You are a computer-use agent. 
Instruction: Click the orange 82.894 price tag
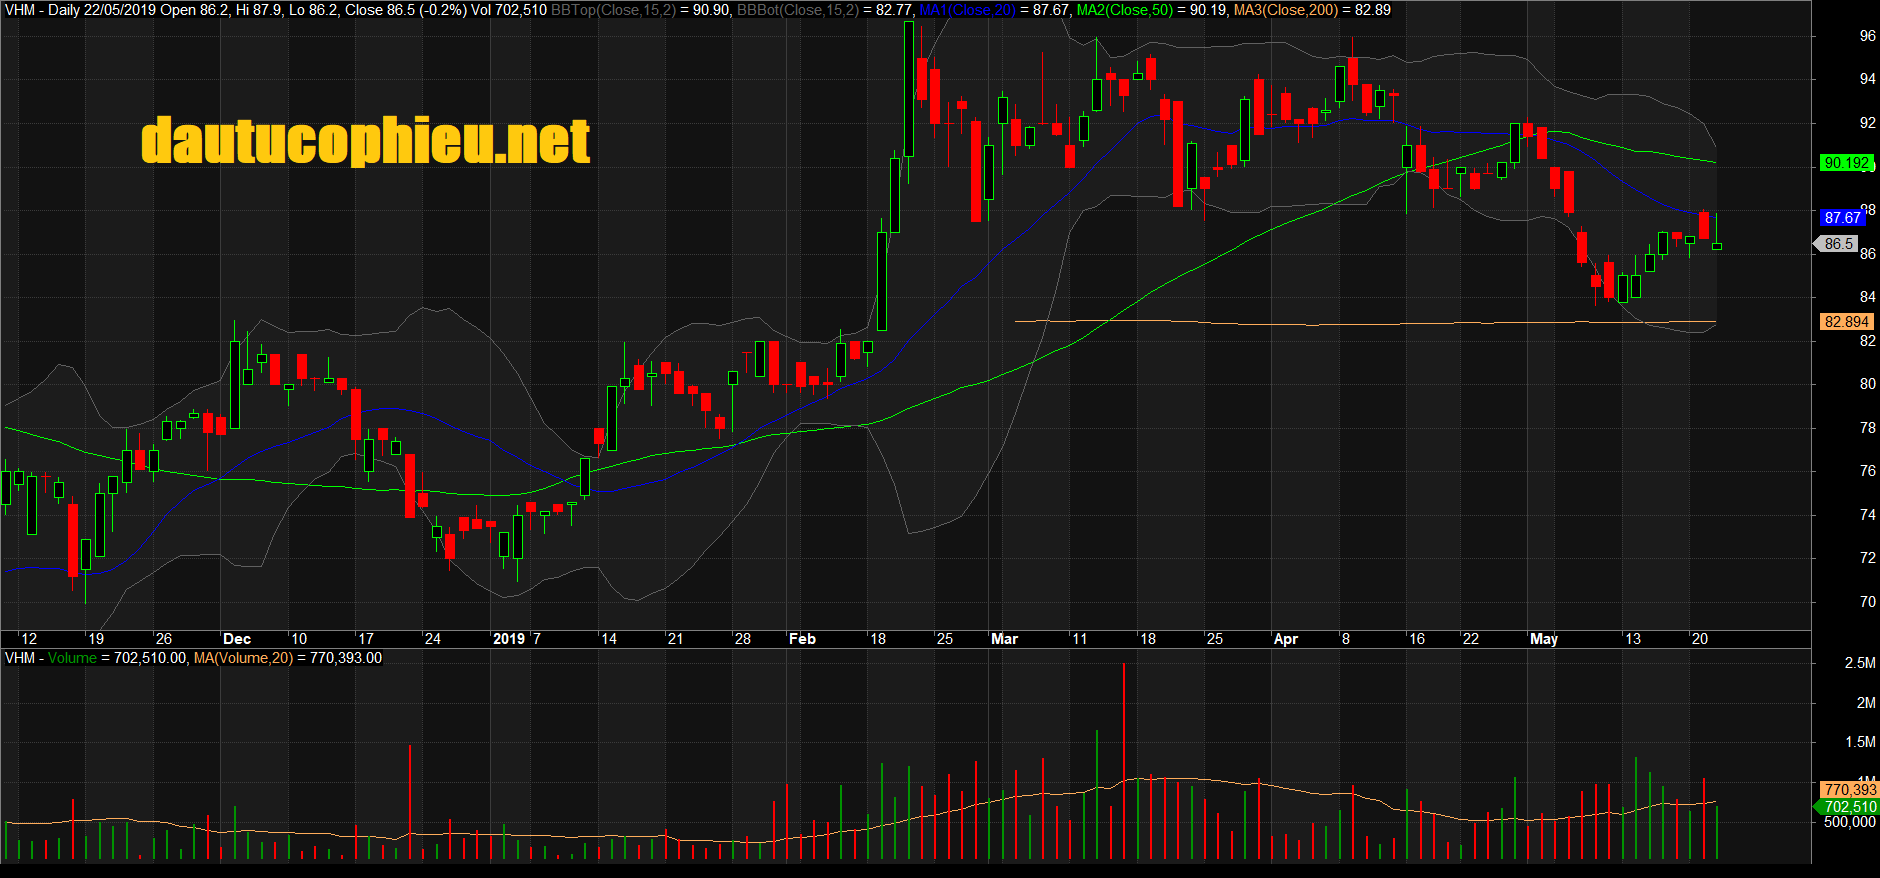pyautogui.click(x=1846, y=322)
